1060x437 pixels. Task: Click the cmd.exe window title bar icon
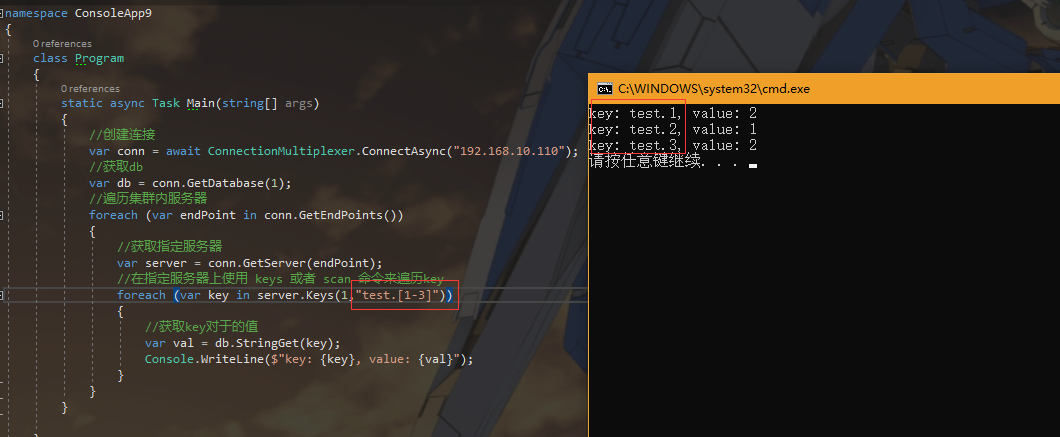604,89
